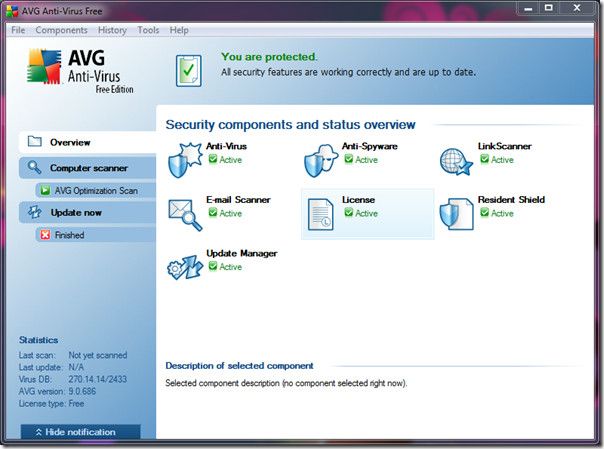Click the E-mail Scanner Active green check
The height and width of the screenshot is (449, 604).
(213, 213)
